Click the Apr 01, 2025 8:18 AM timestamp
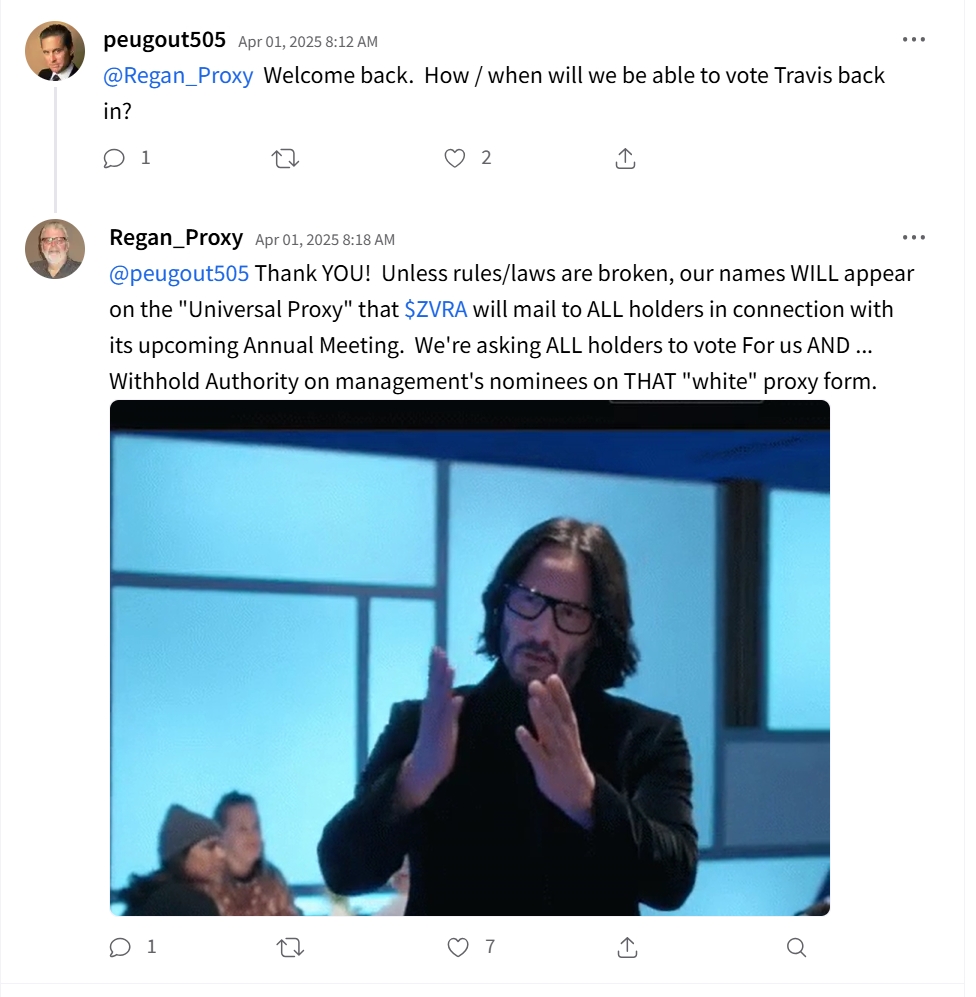The width and height of the screenshot is (976, 997). [325, 240]
